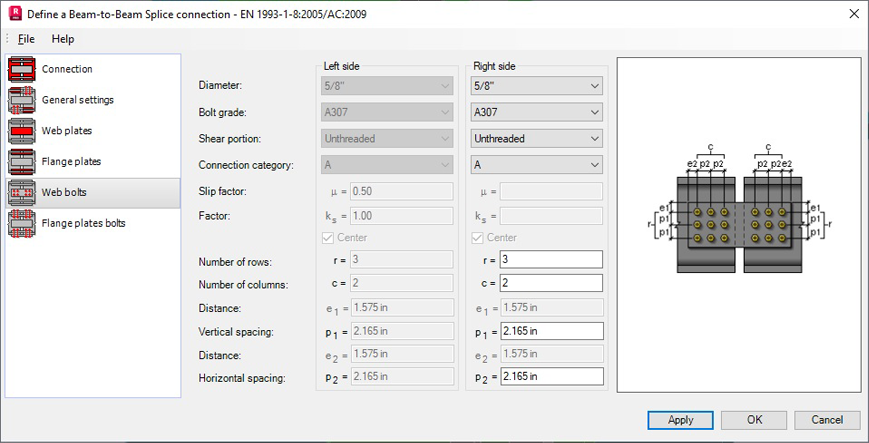Open the Help menu
869x443 pixels.
pyautogui.click(x=63, y=39)
